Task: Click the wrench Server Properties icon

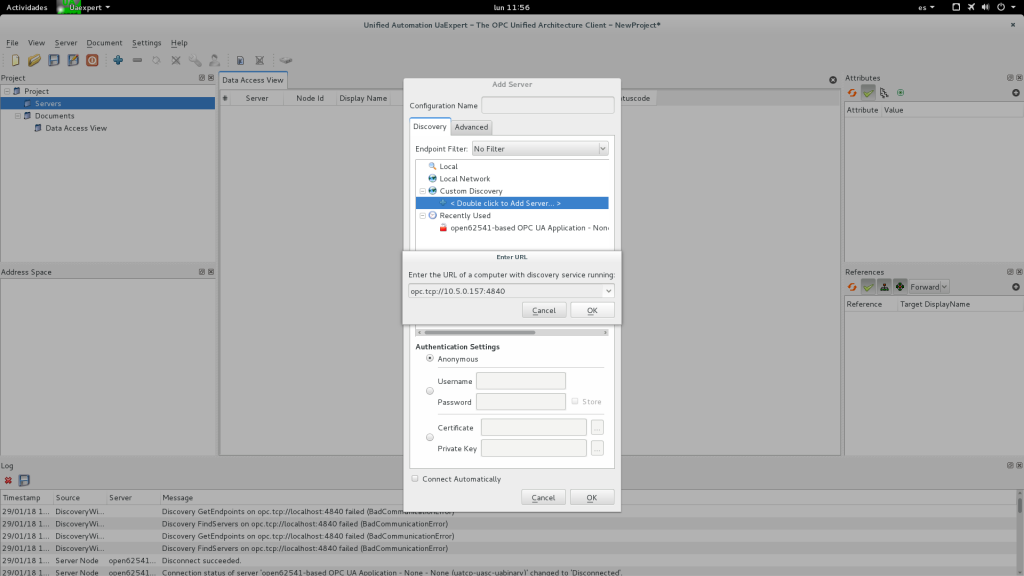Action: [195, 60]
